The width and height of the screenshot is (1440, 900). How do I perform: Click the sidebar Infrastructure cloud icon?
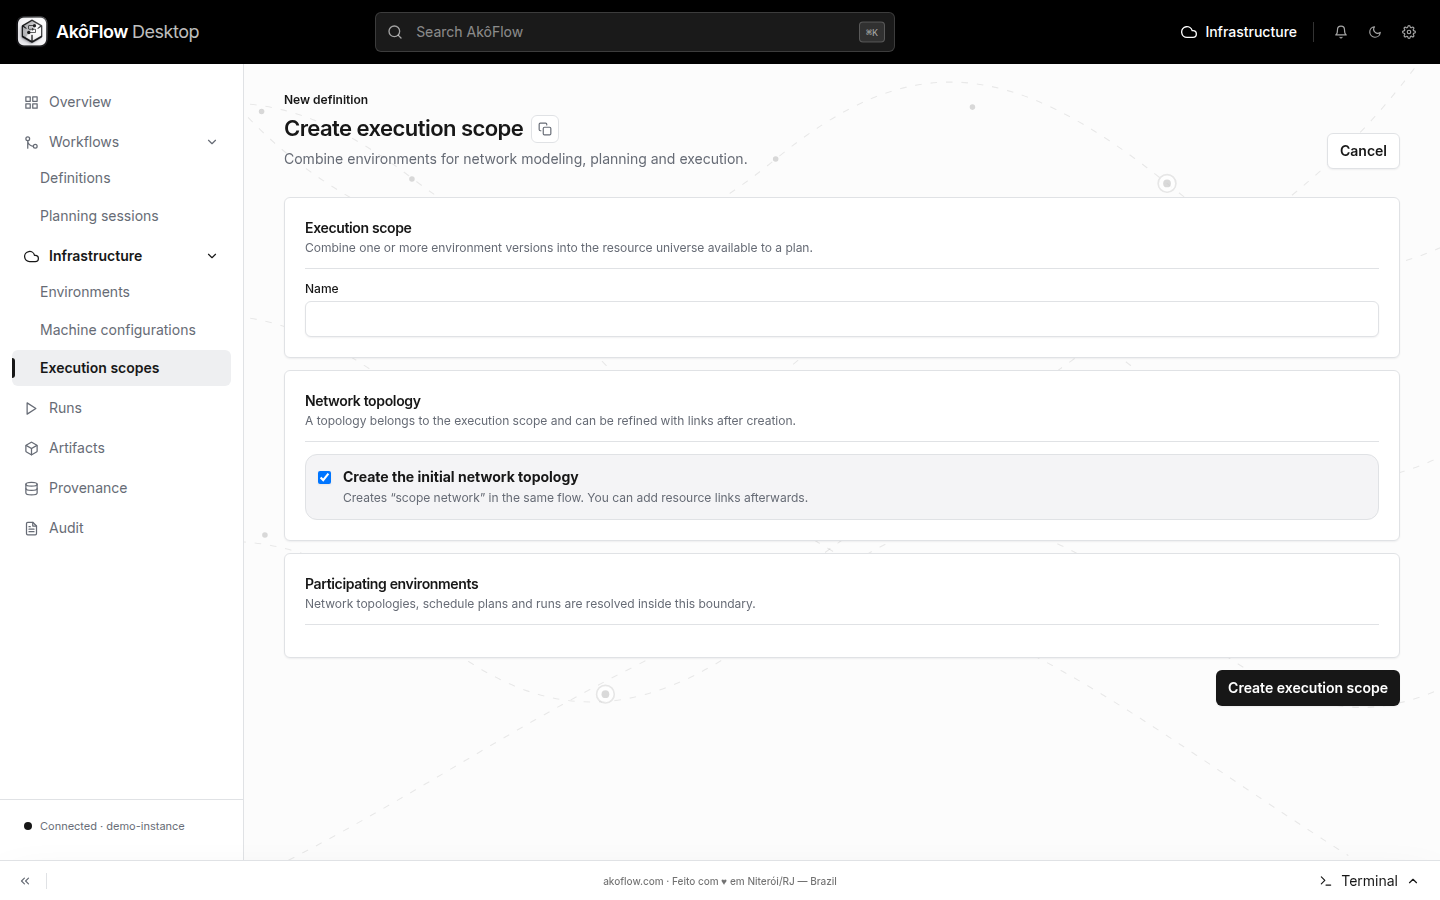click(x=31, y=256)
